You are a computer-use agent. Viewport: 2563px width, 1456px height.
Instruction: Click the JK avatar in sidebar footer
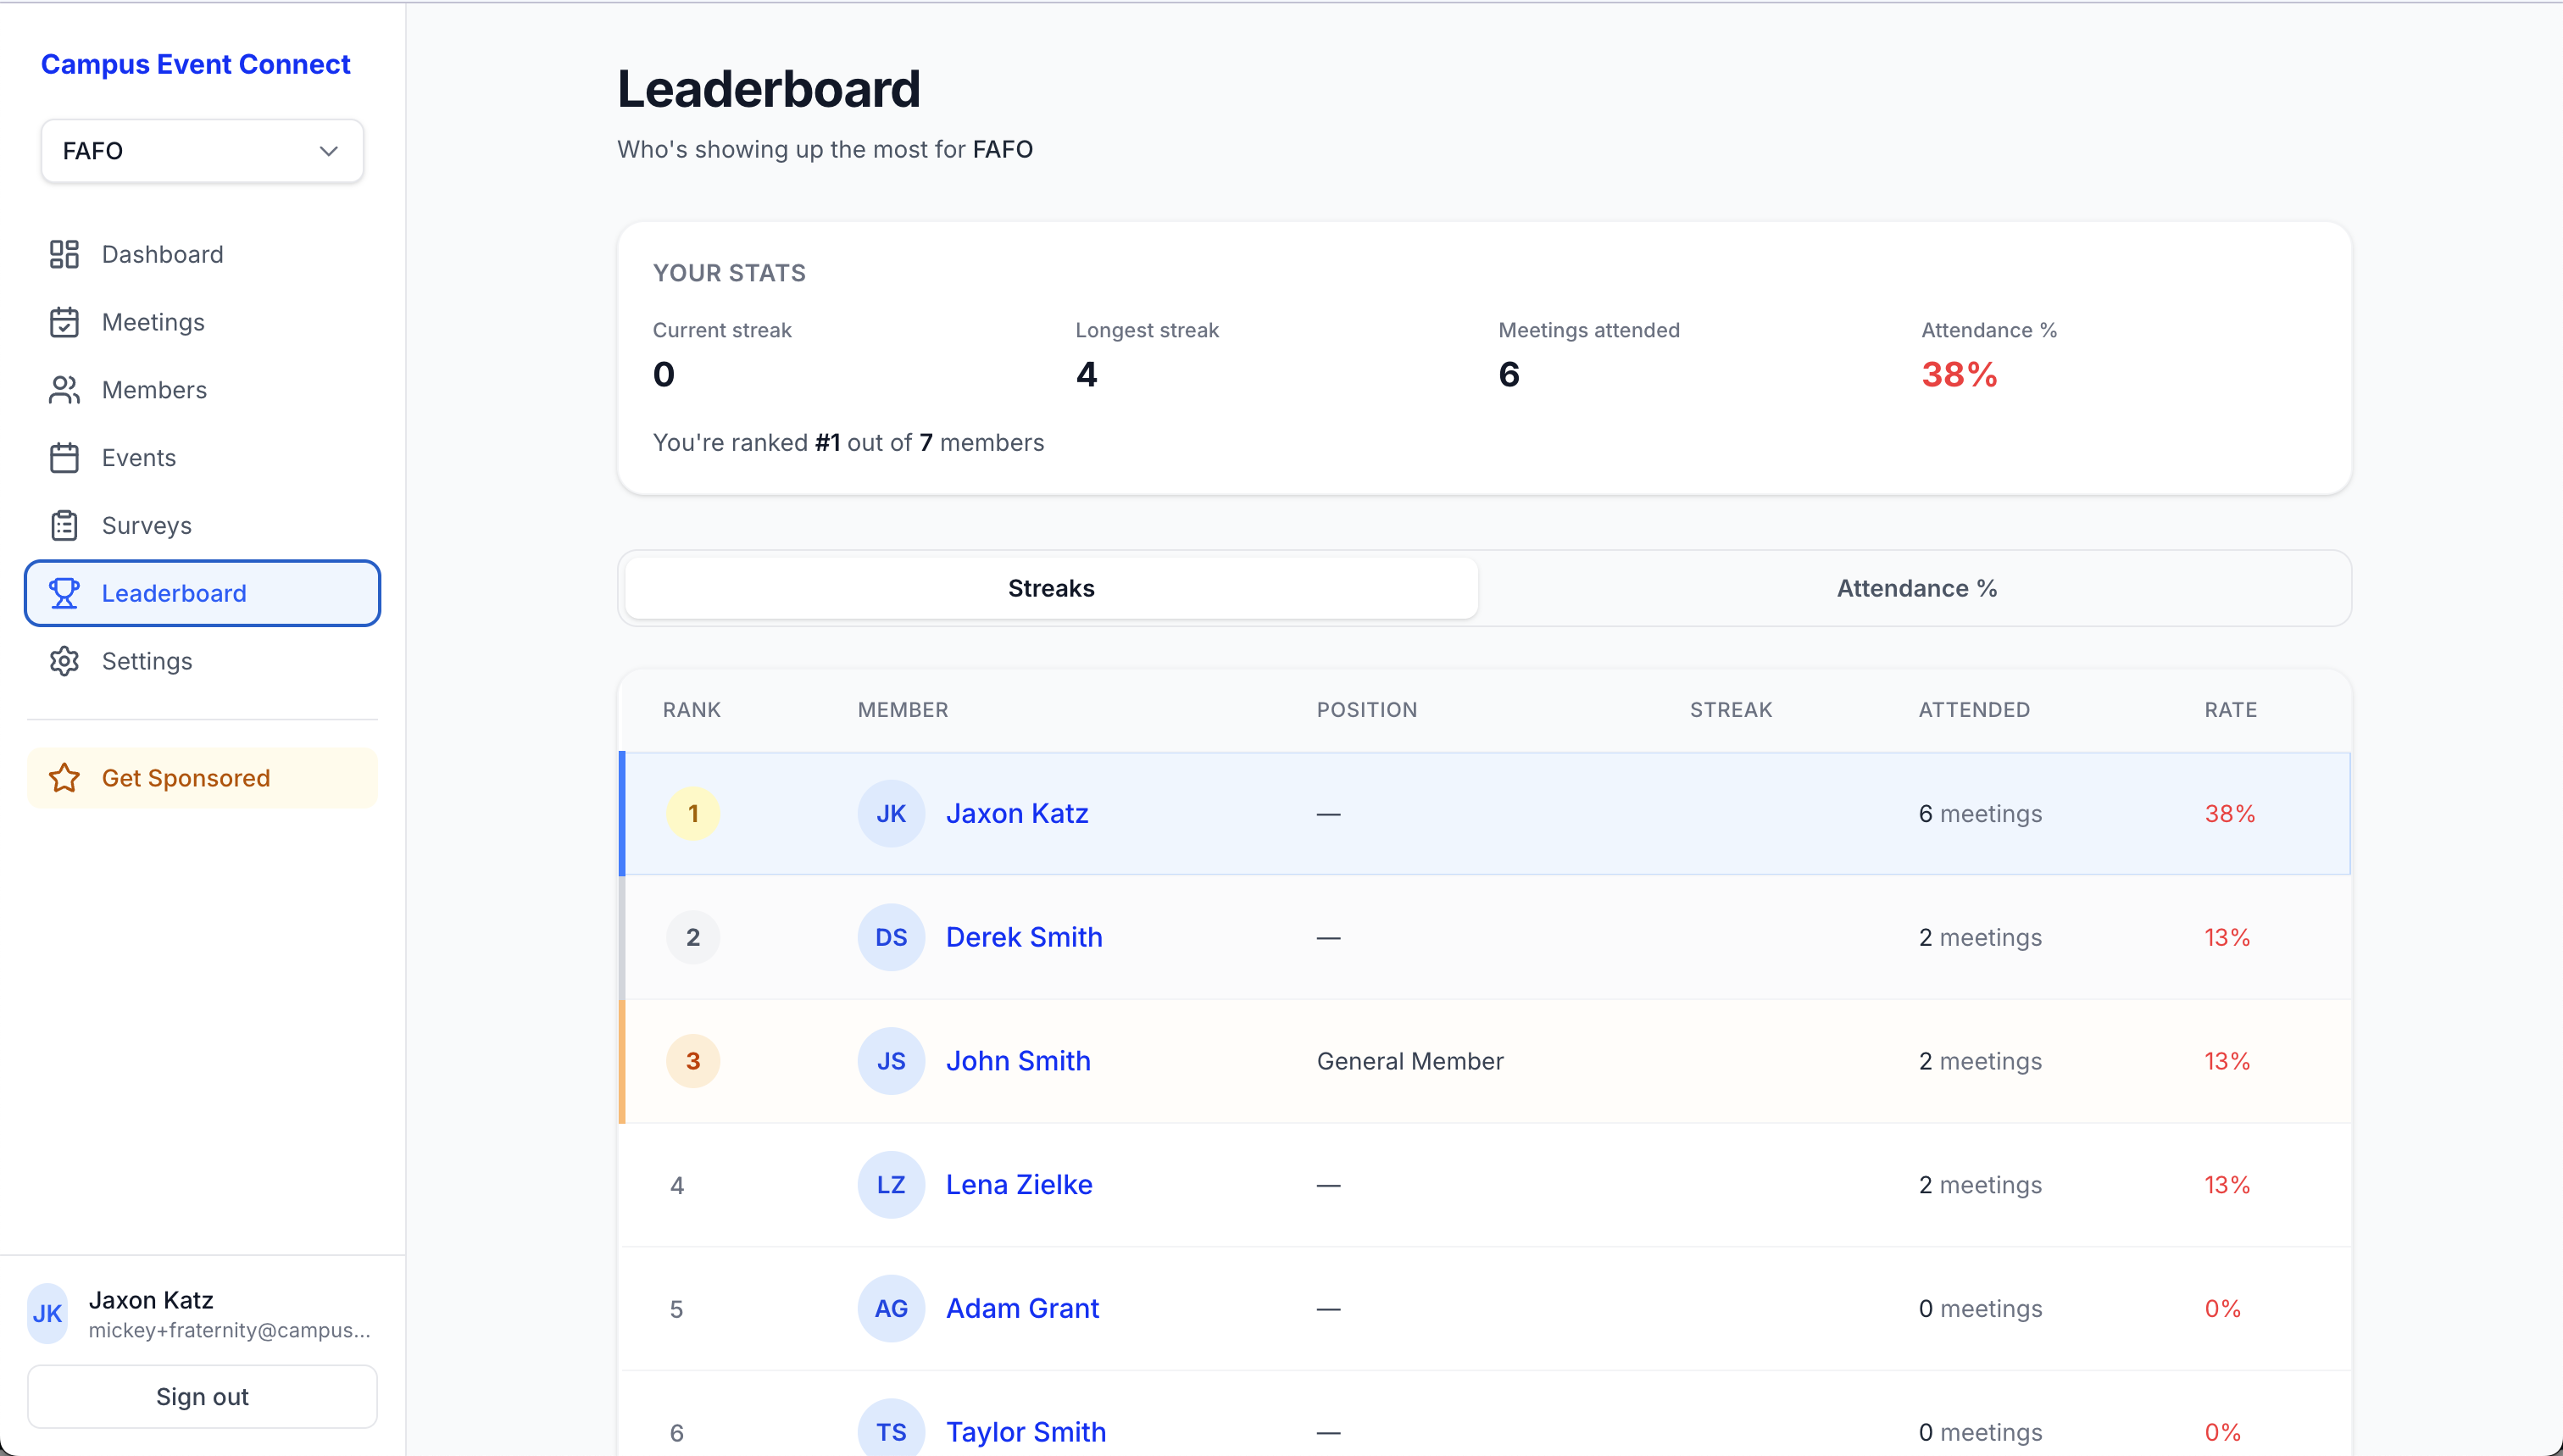[47, 1313]
